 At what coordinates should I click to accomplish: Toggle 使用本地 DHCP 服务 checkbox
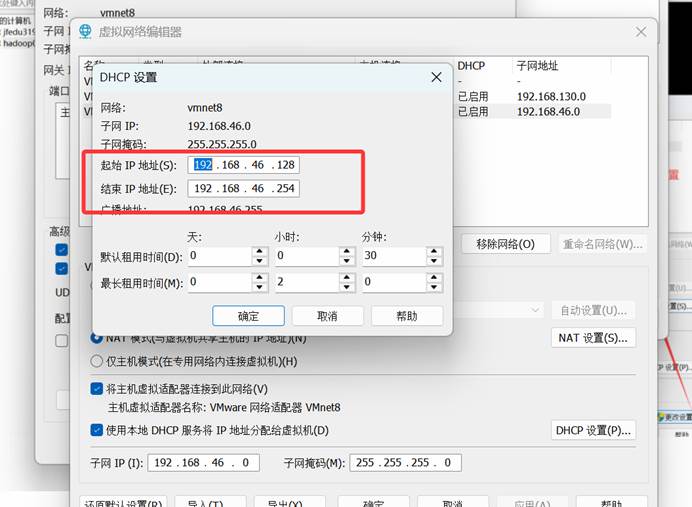97,430
